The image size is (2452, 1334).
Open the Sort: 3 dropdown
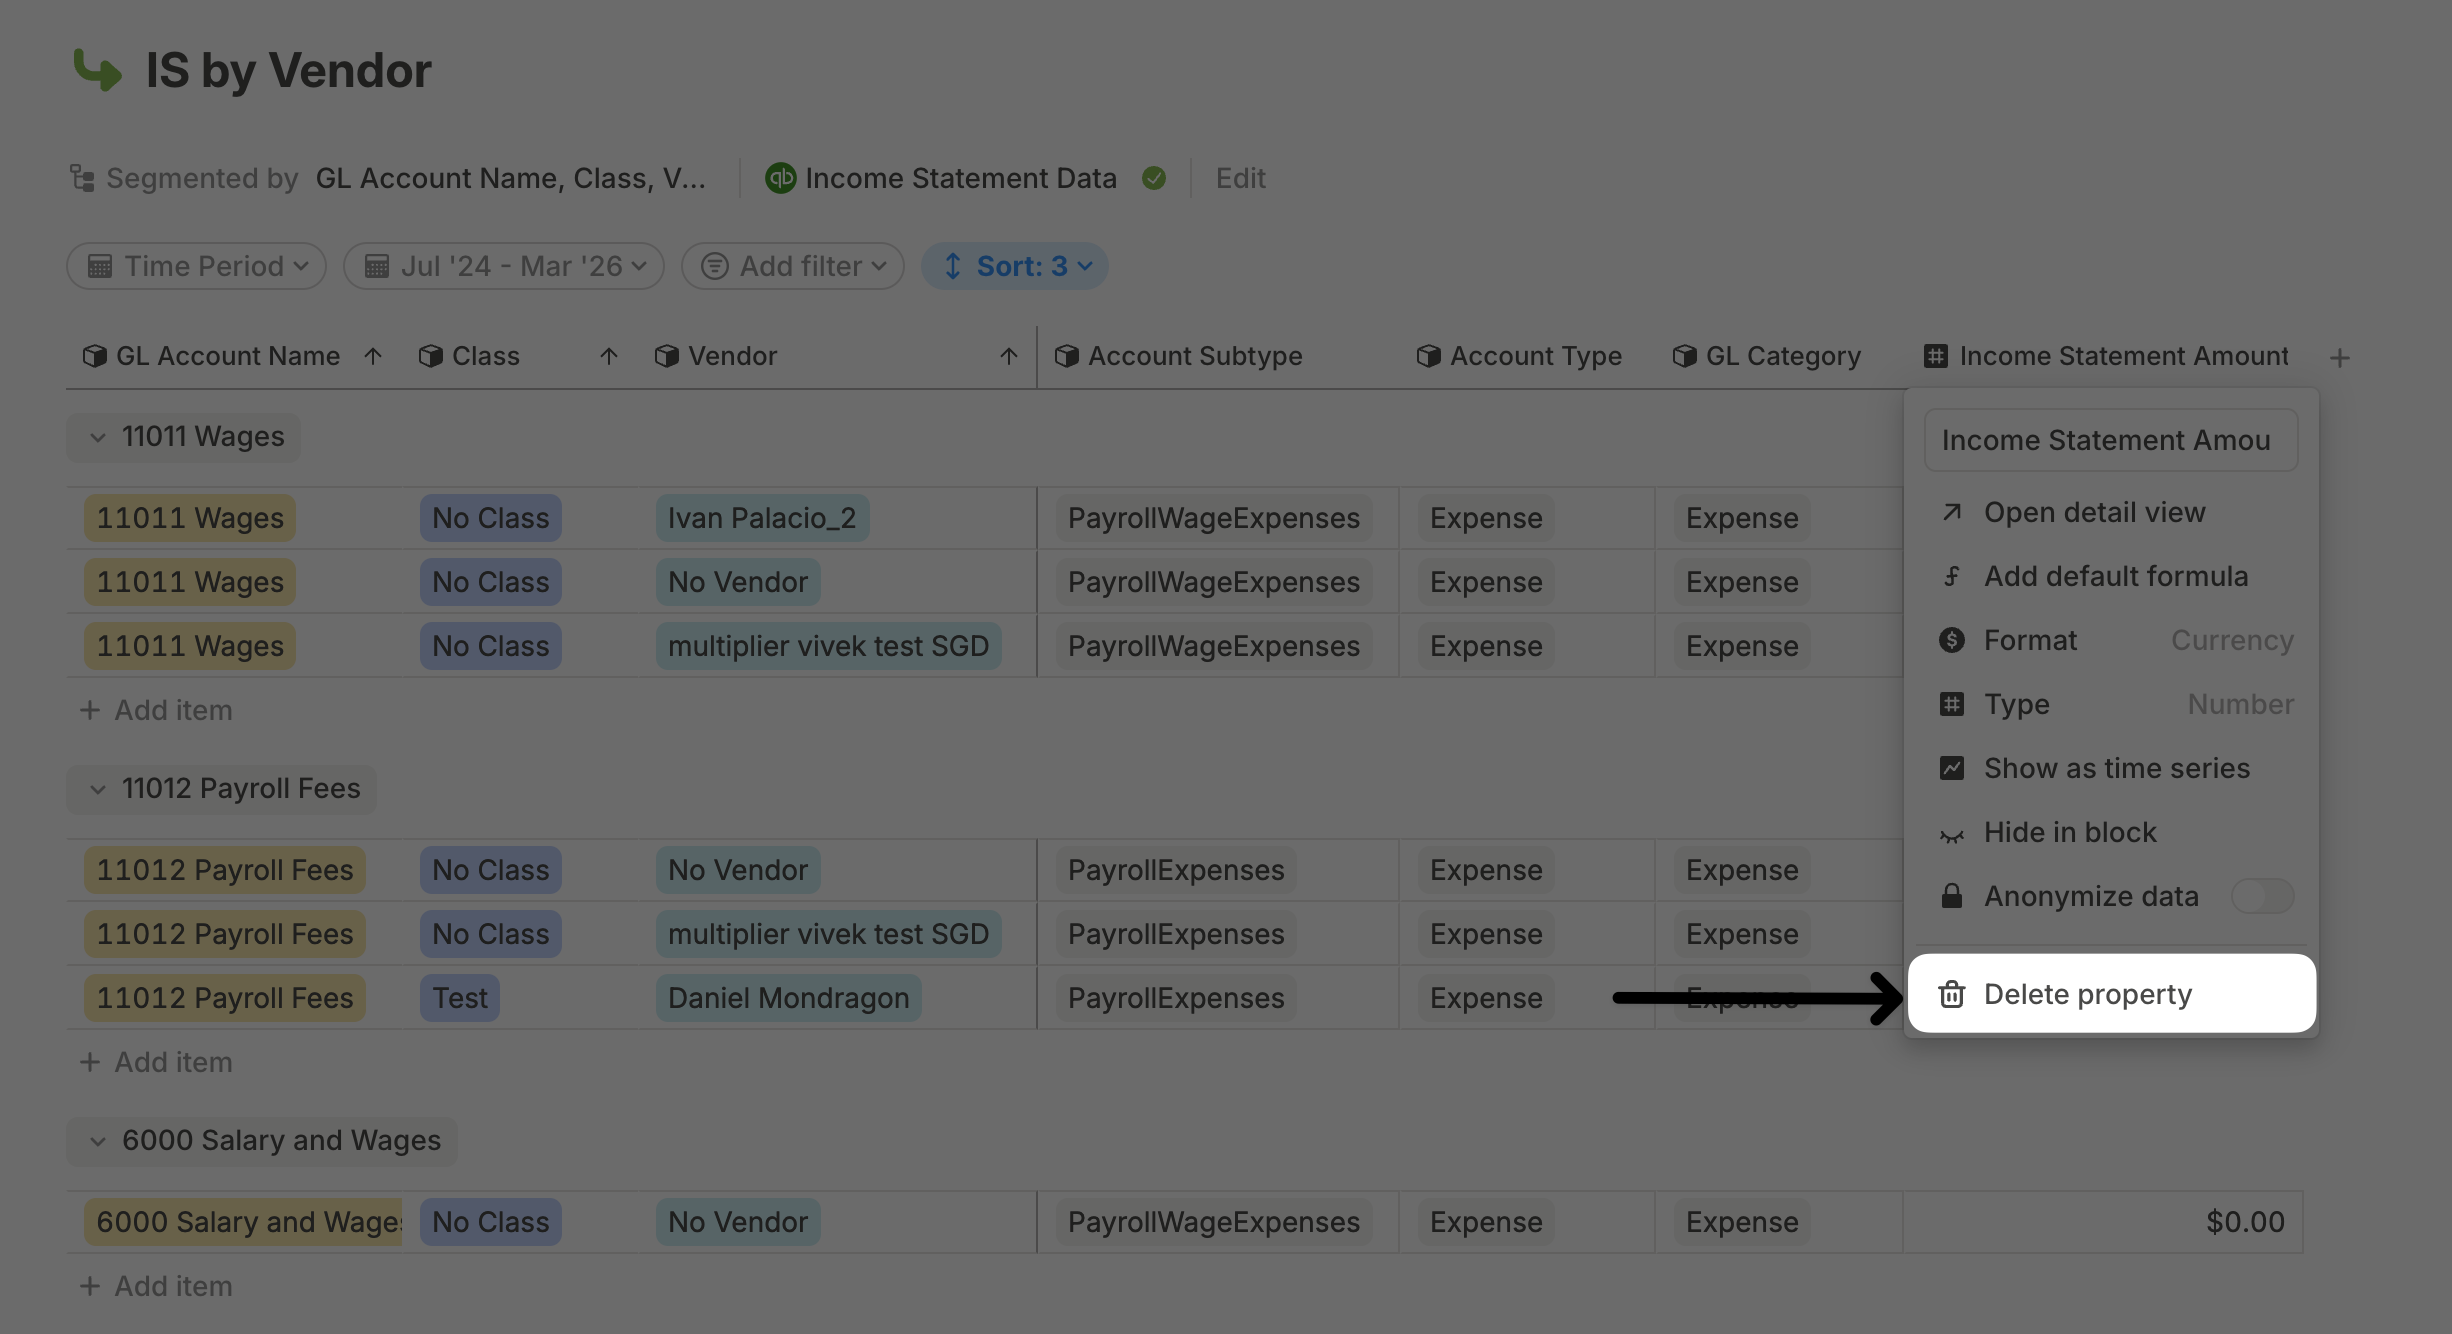[x=1014, y=266]
